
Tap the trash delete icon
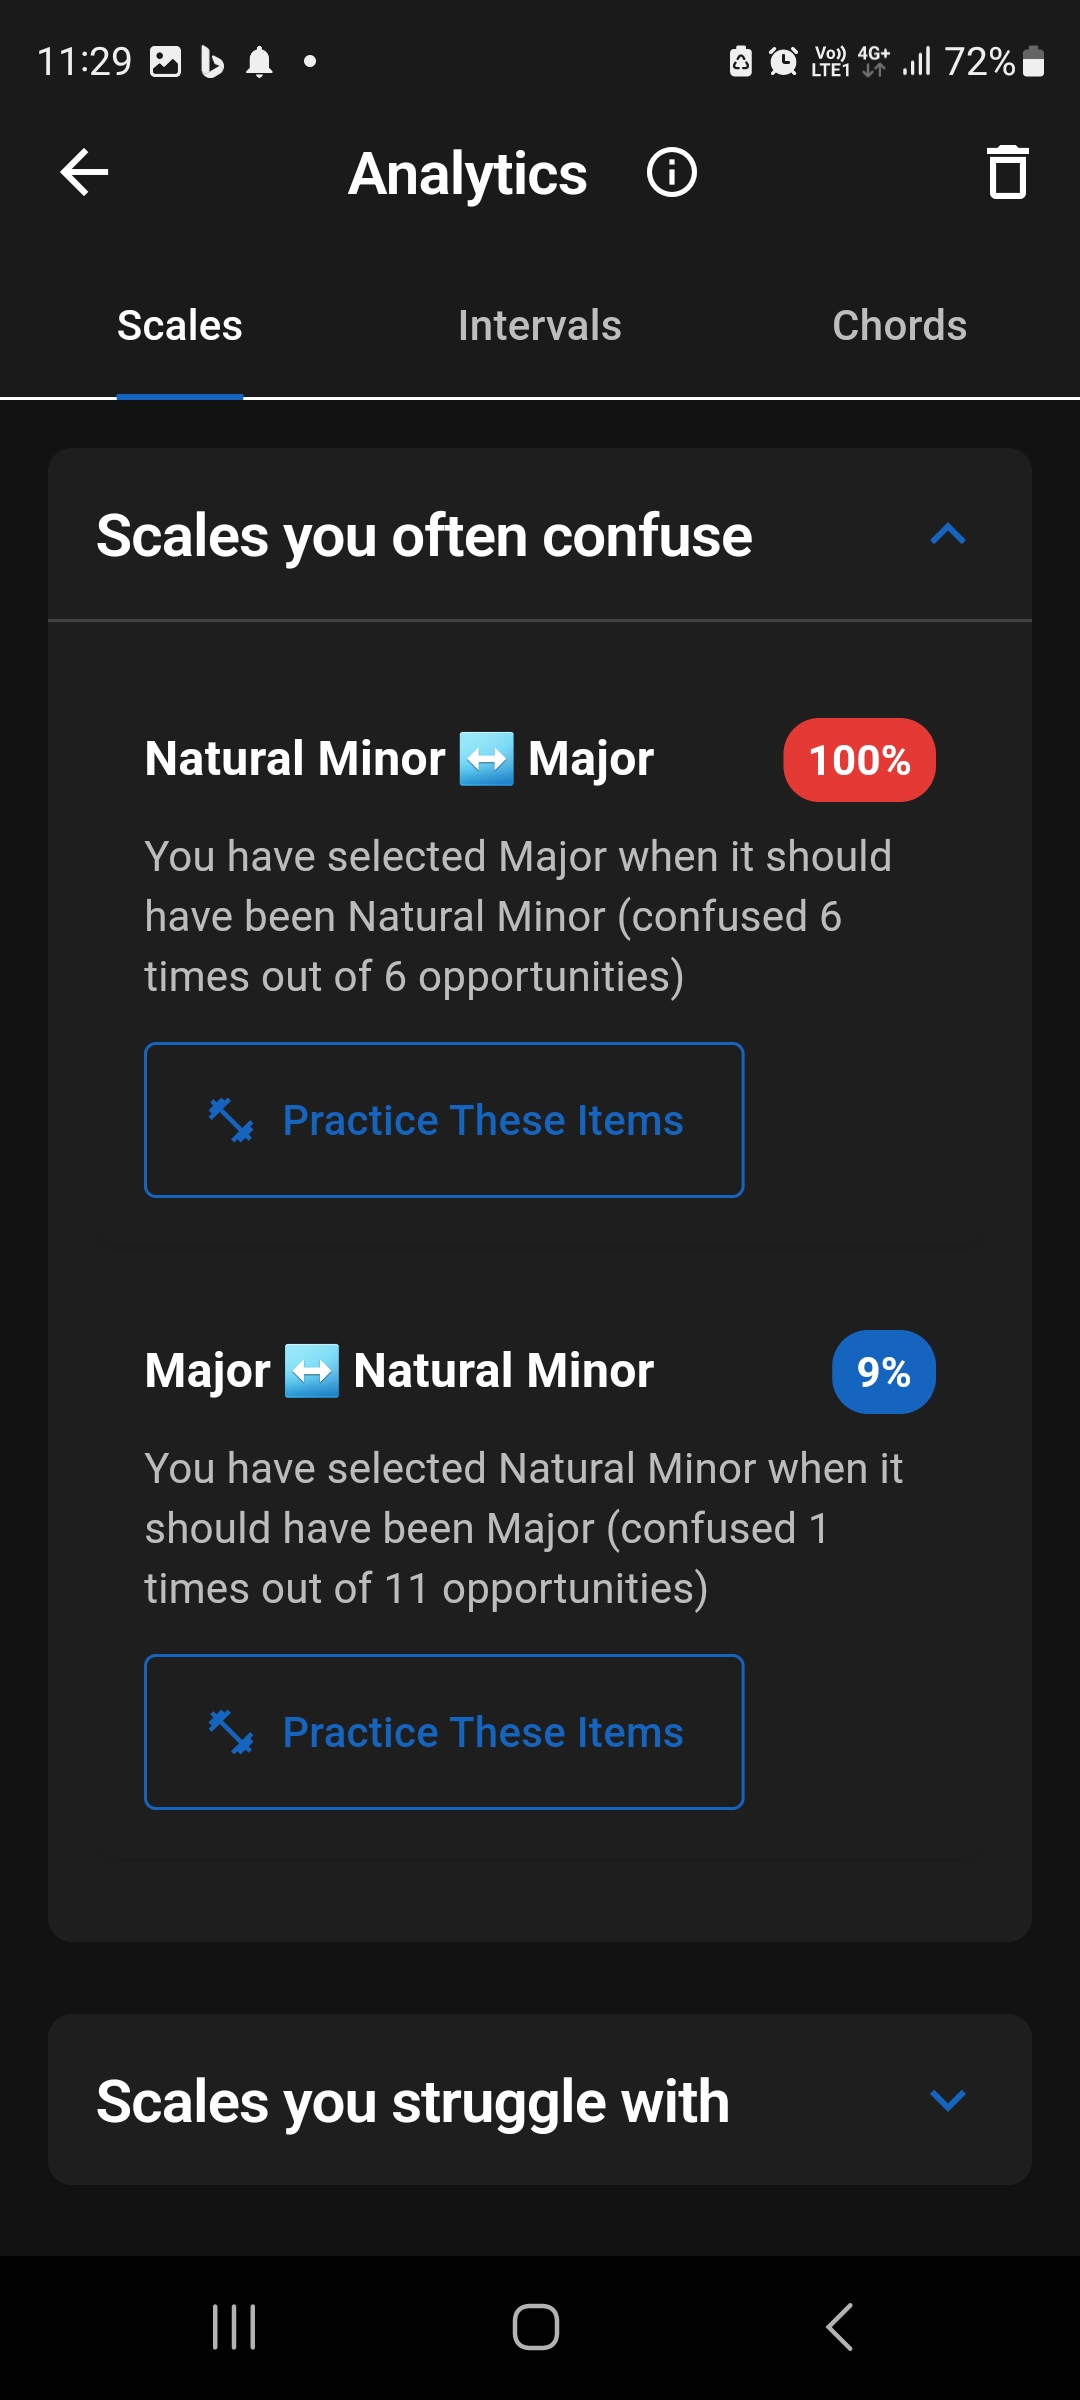click(x=1007, y=172)
